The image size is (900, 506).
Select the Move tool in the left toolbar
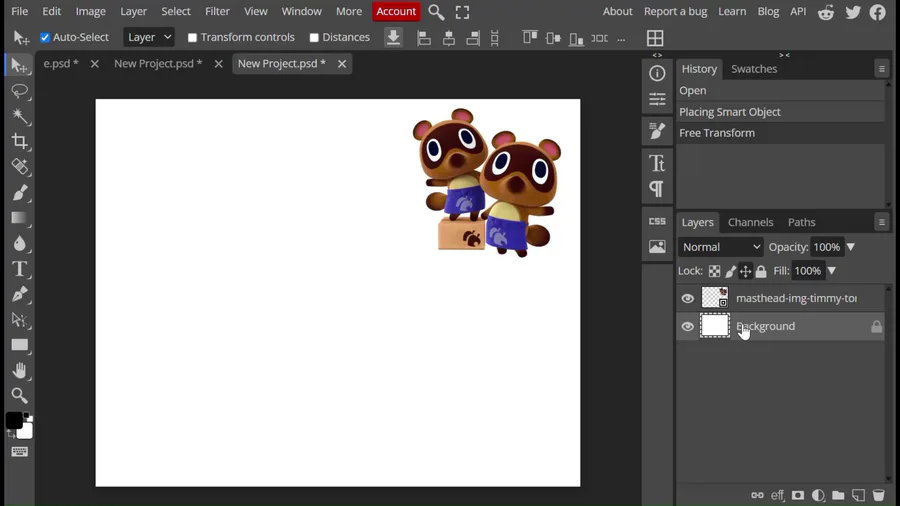pos(20,65)
